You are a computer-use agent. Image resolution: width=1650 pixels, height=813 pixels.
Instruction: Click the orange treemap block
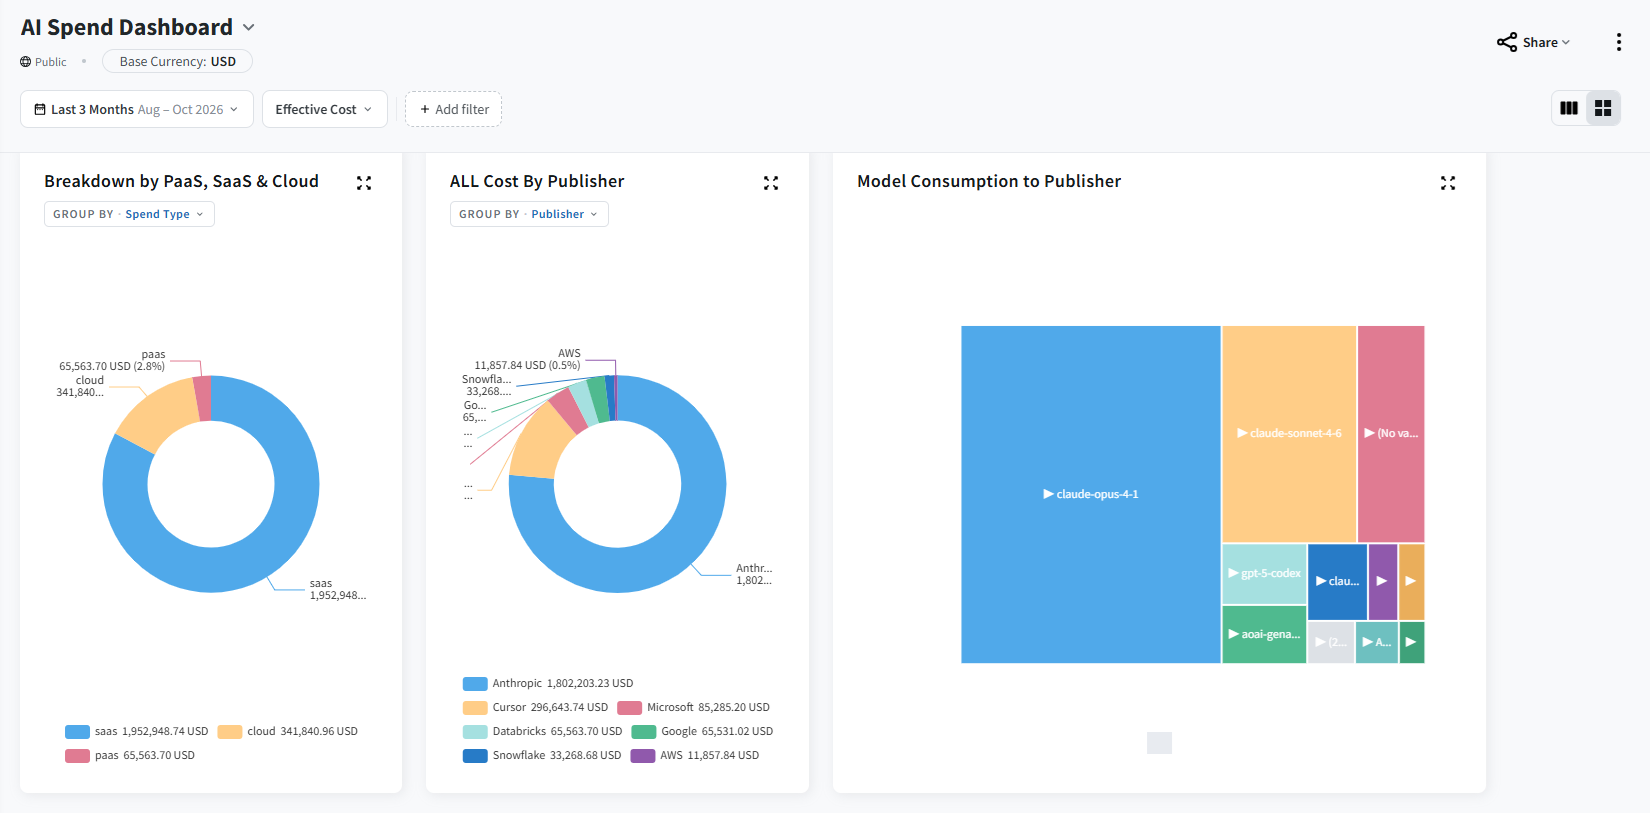coord(1412,581)
